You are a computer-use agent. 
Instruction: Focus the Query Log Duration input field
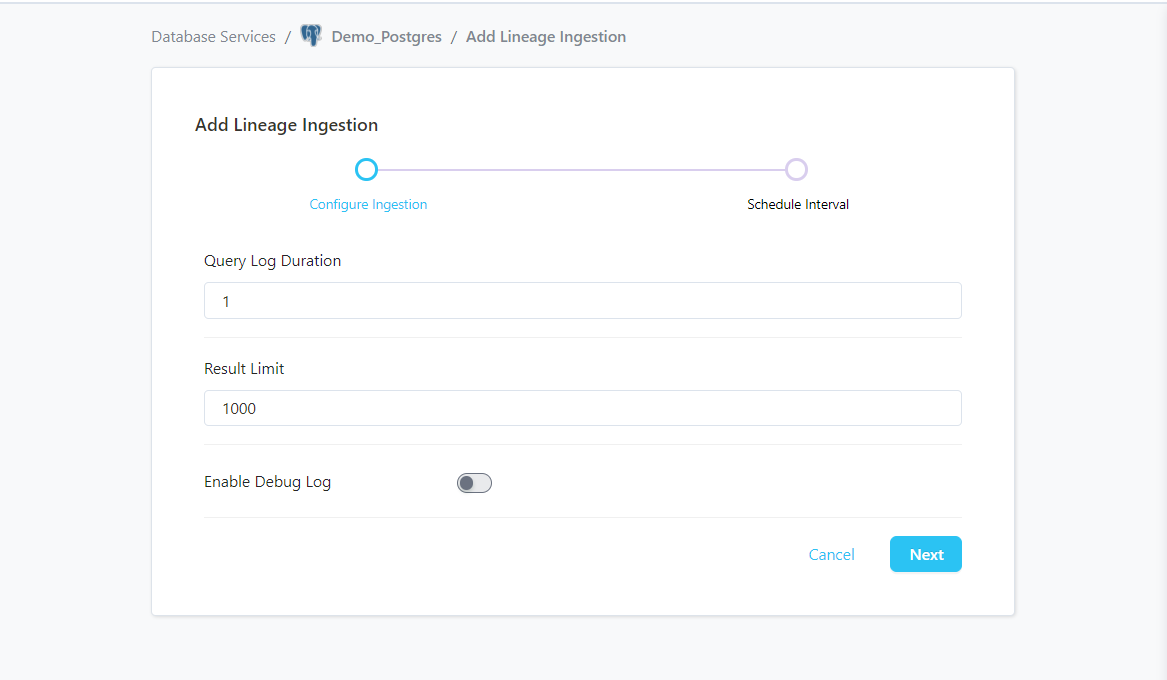582,301
